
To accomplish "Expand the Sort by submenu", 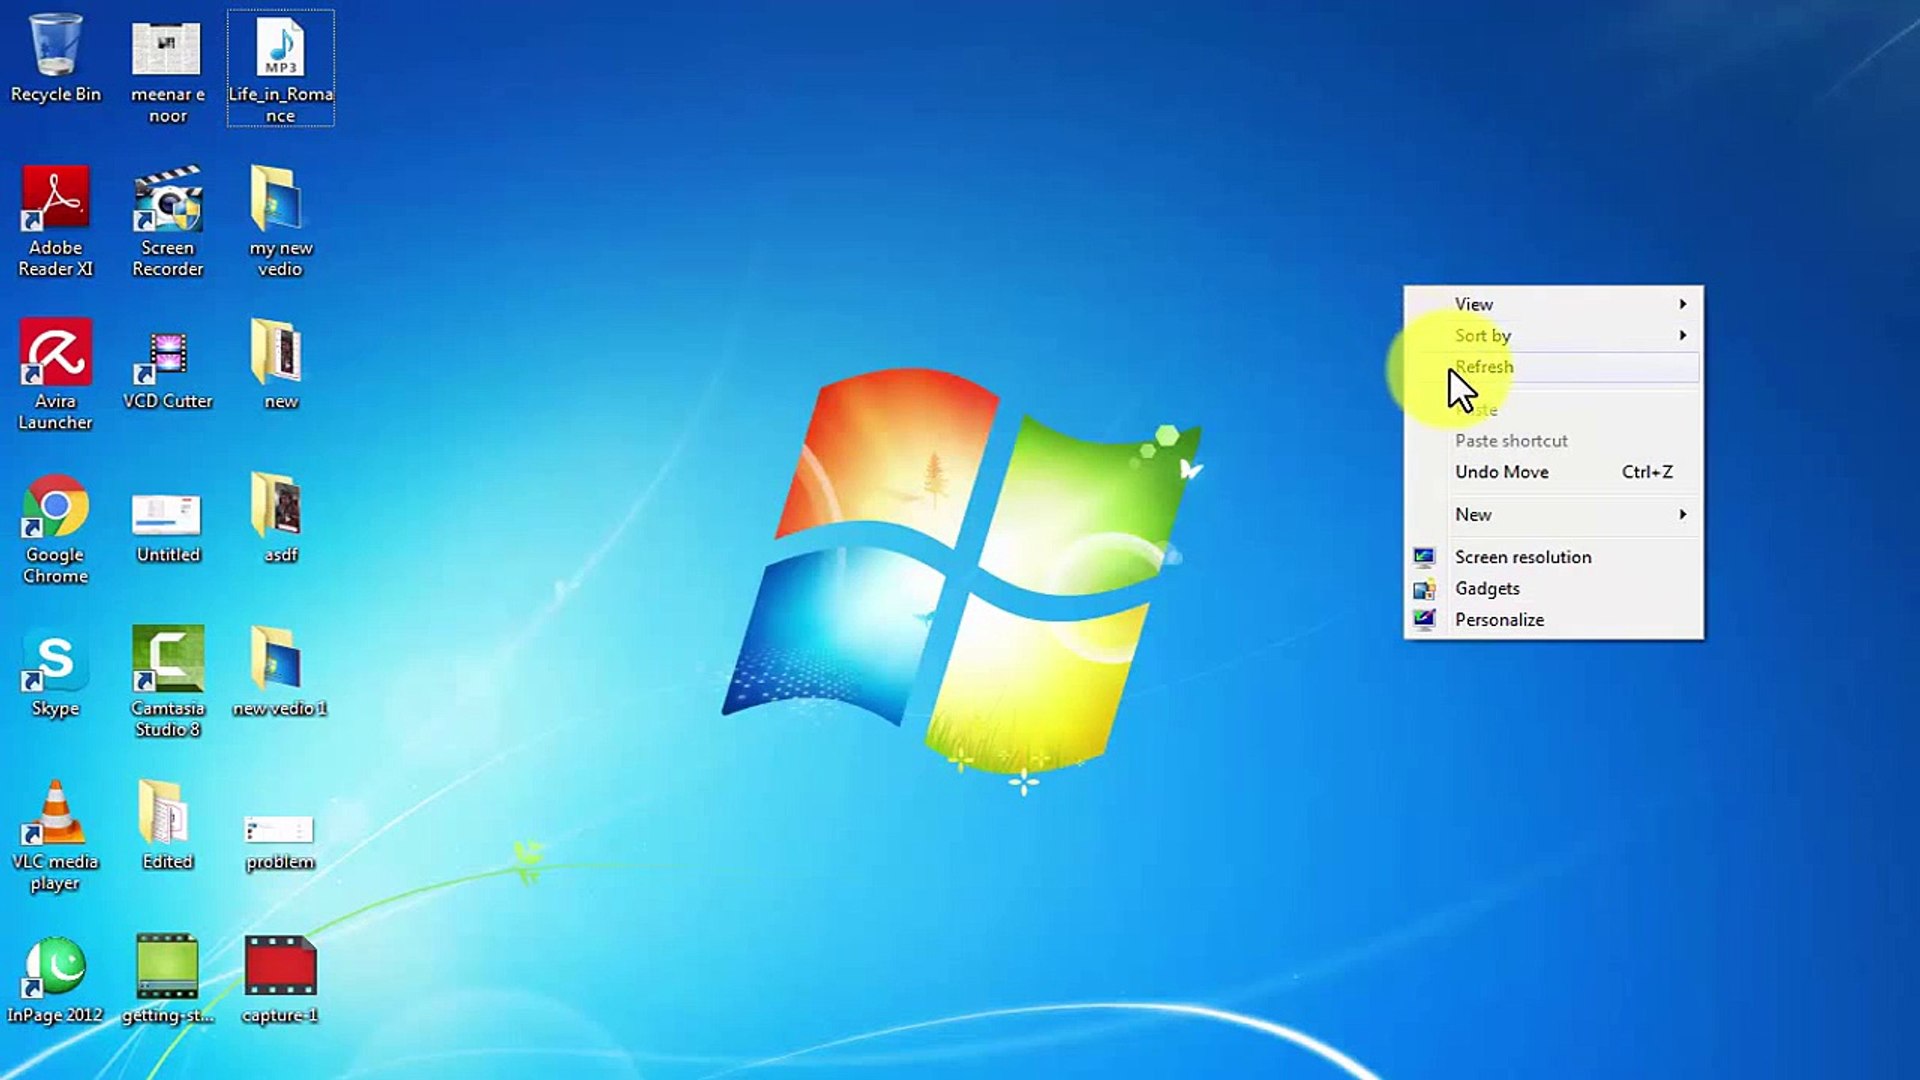I will click(x=1483, y=335).
